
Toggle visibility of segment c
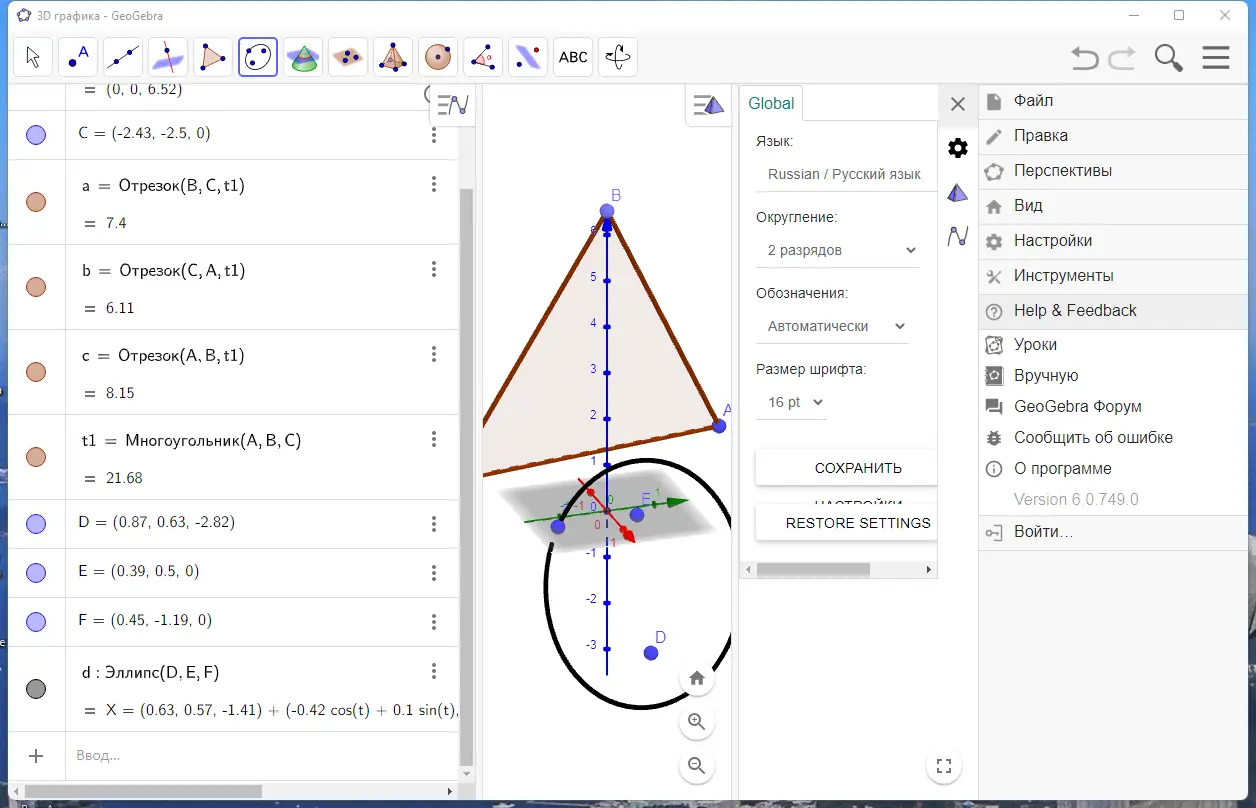point(36,372)
